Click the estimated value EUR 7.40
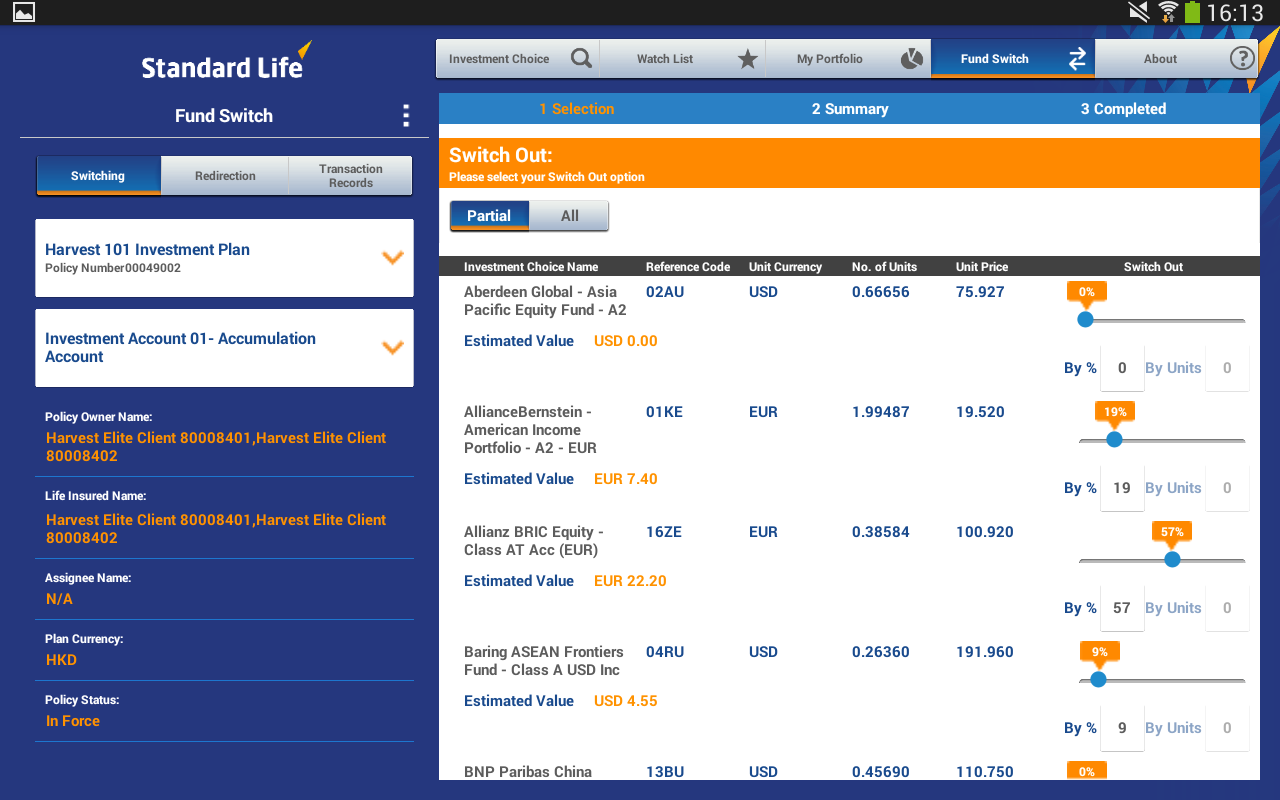Screen dimensions: 1280x800 [x=626, y=479]
